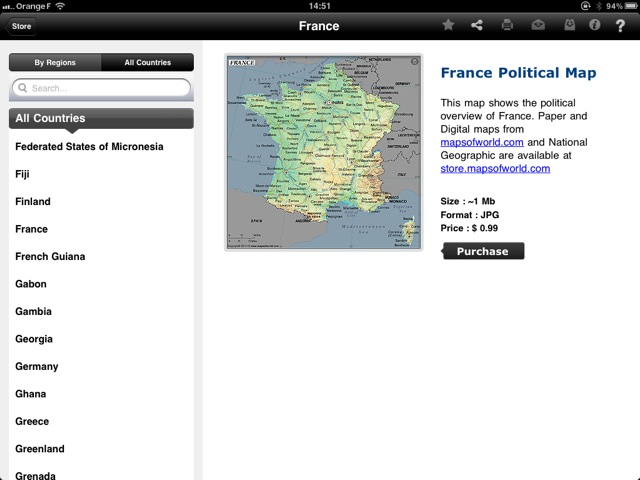
Task: Select Germany in the country list
Action: pyautogui.click(x=37, y=366)
